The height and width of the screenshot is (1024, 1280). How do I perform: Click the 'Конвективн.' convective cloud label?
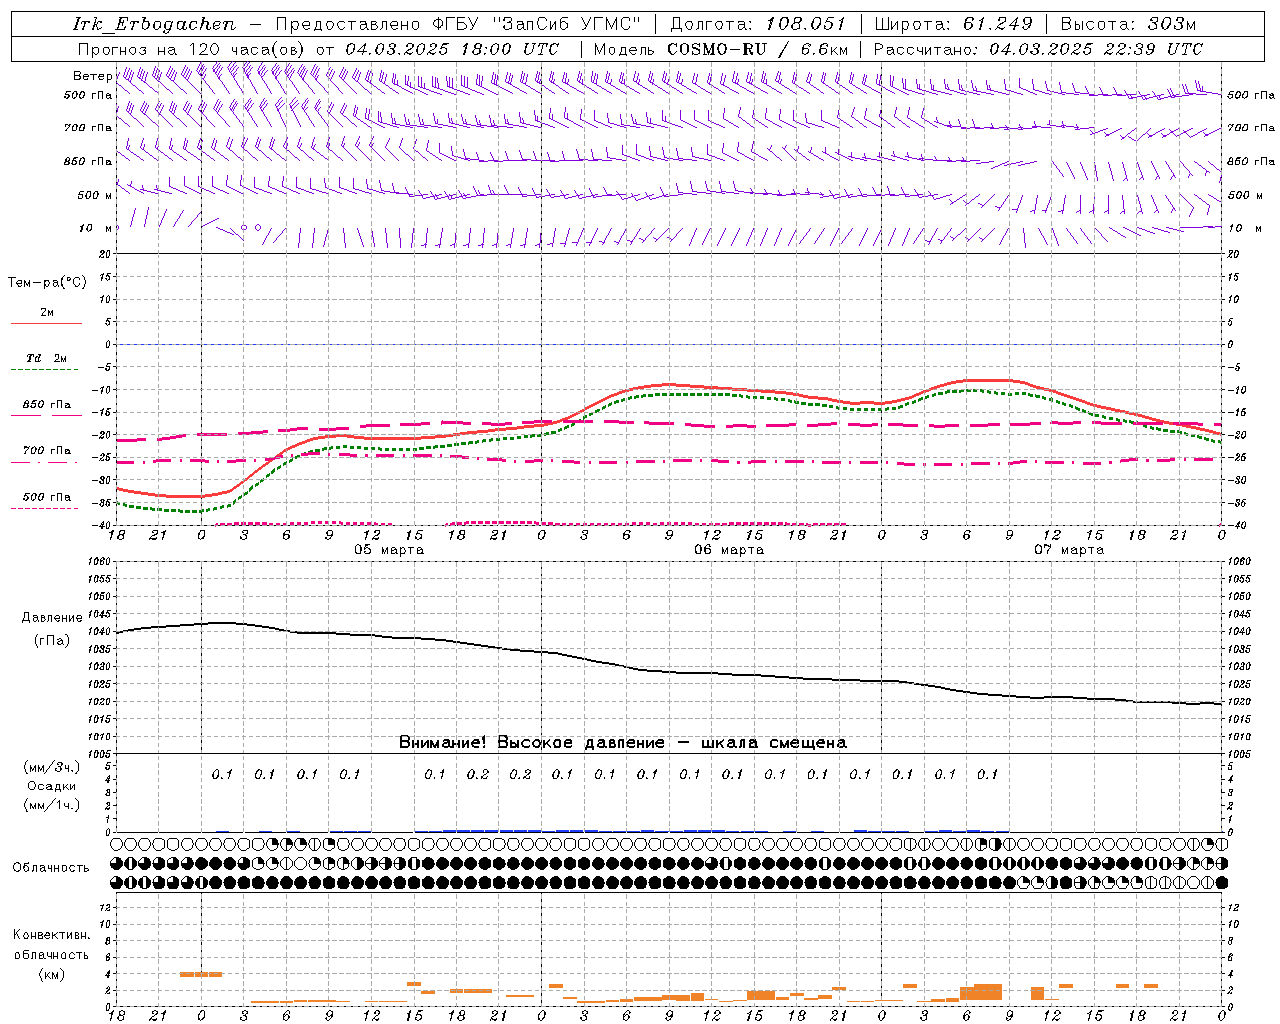point(51,935)
